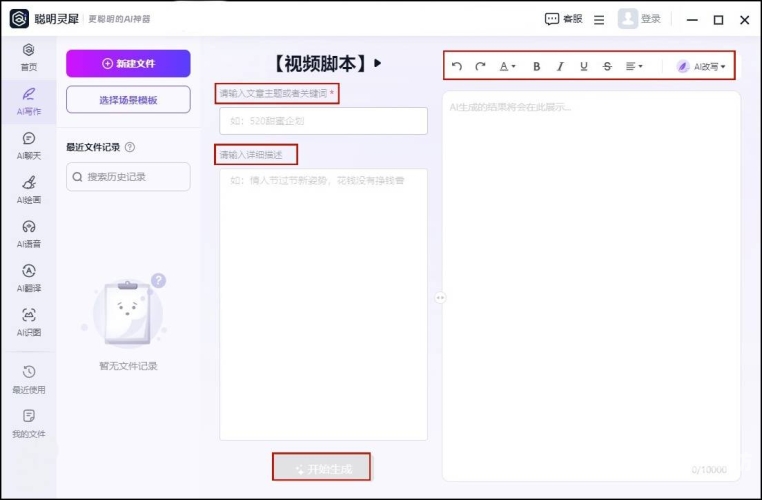This screenshot has width=762, height=500.
Task: Click the 暂无文件记录 text
Action: coord(128,366)
